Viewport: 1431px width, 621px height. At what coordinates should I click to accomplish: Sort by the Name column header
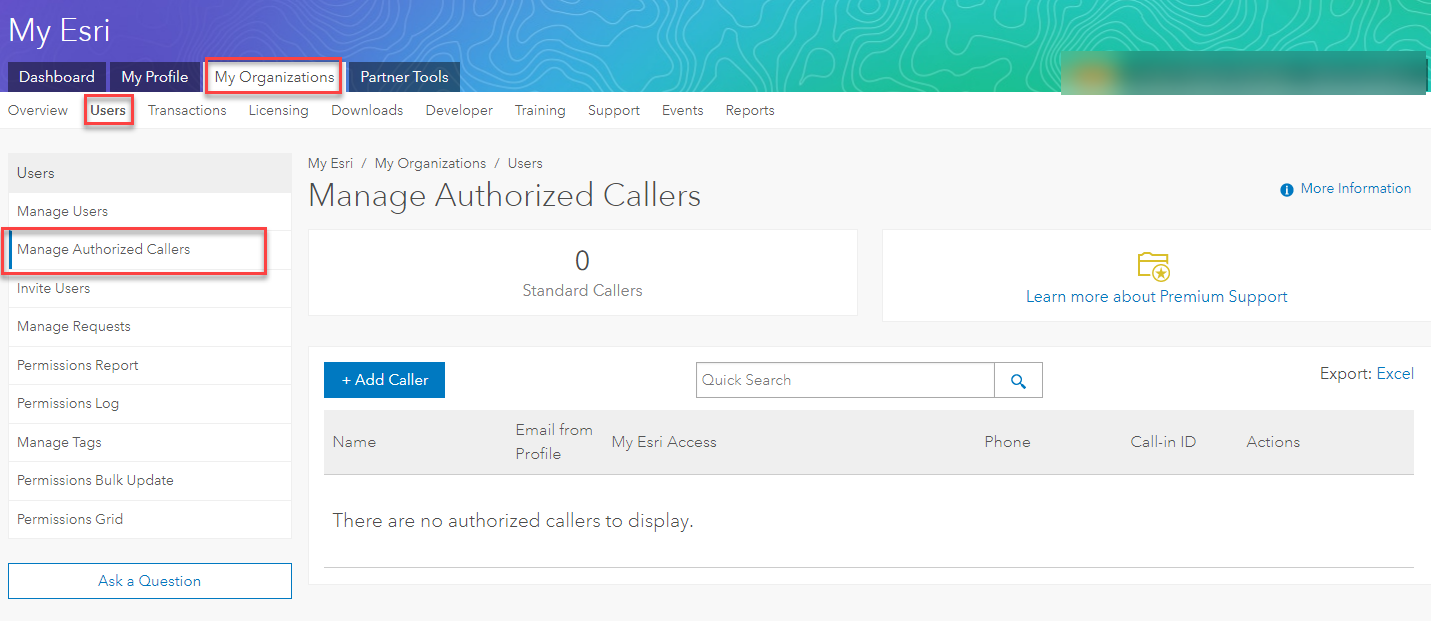click(354, 442)
